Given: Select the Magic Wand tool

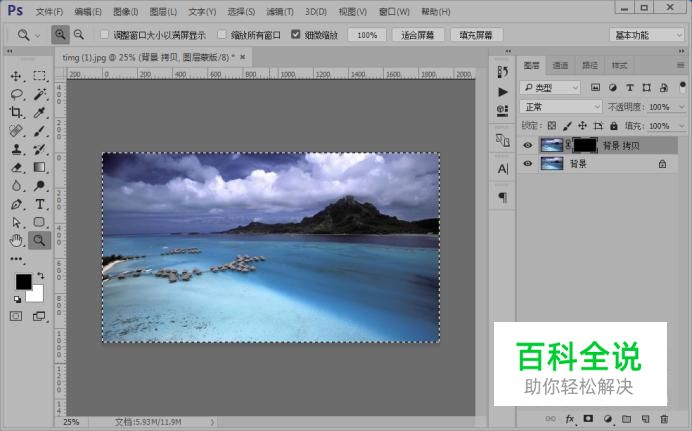Looking at the screenshot, I should point(40,94).
